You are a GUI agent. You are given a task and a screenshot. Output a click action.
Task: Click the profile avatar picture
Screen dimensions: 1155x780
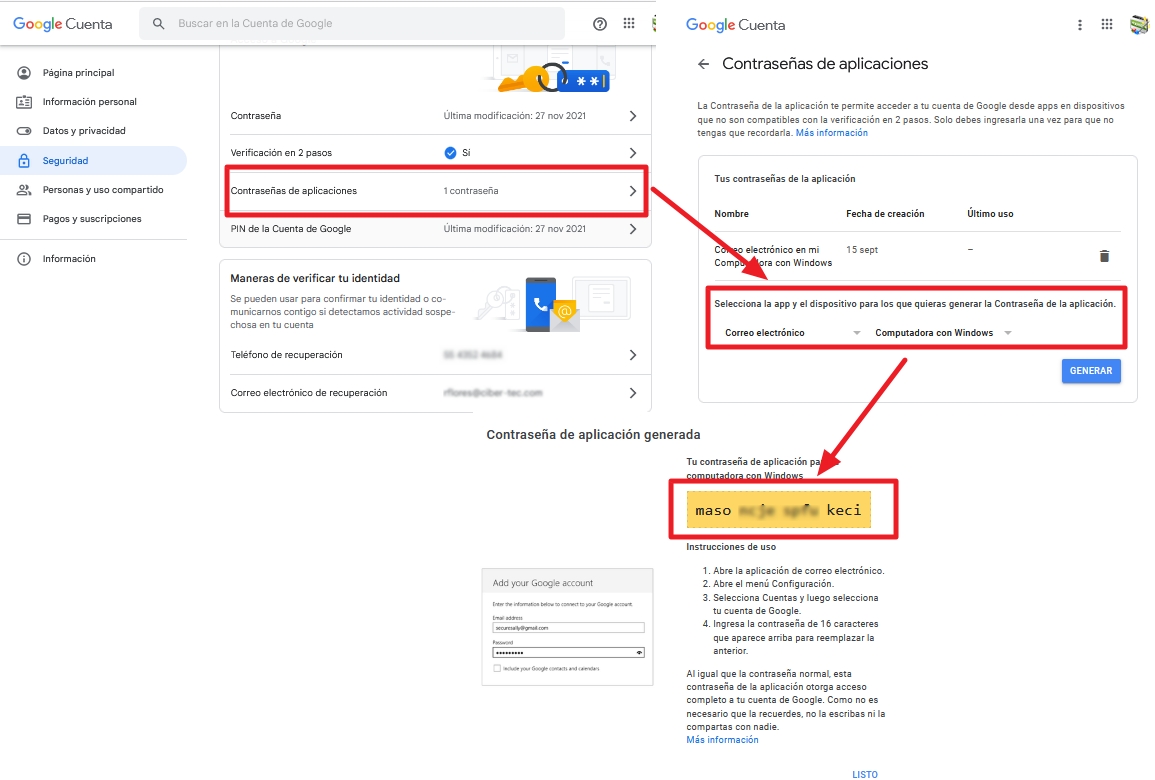[x=1139, y=25]
